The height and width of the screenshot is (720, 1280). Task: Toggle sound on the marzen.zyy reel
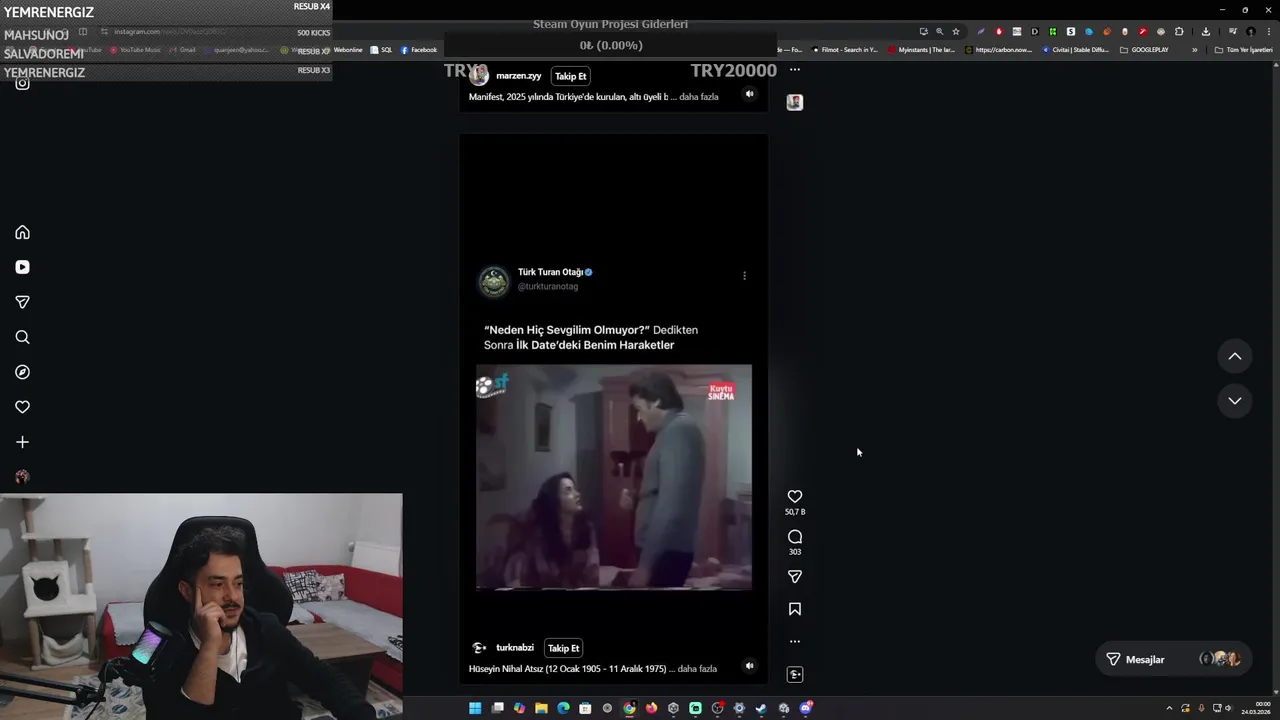[x=749, y=93]
